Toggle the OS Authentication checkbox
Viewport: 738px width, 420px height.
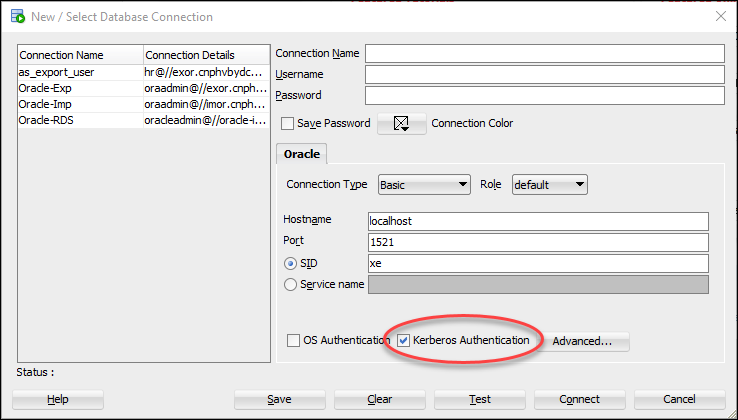coord(294,340)
